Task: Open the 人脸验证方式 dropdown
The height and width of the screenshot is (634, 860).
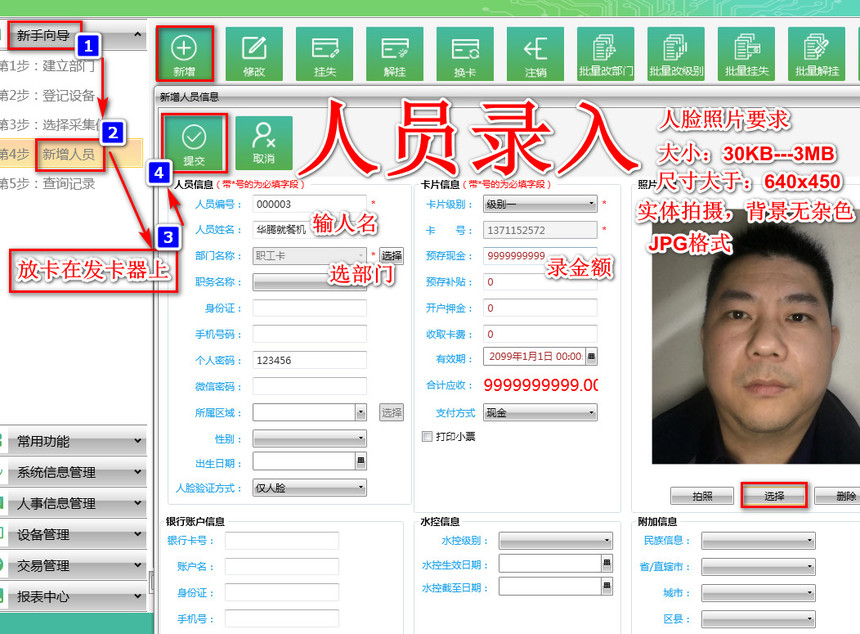Action: click(x=309, y=488)
